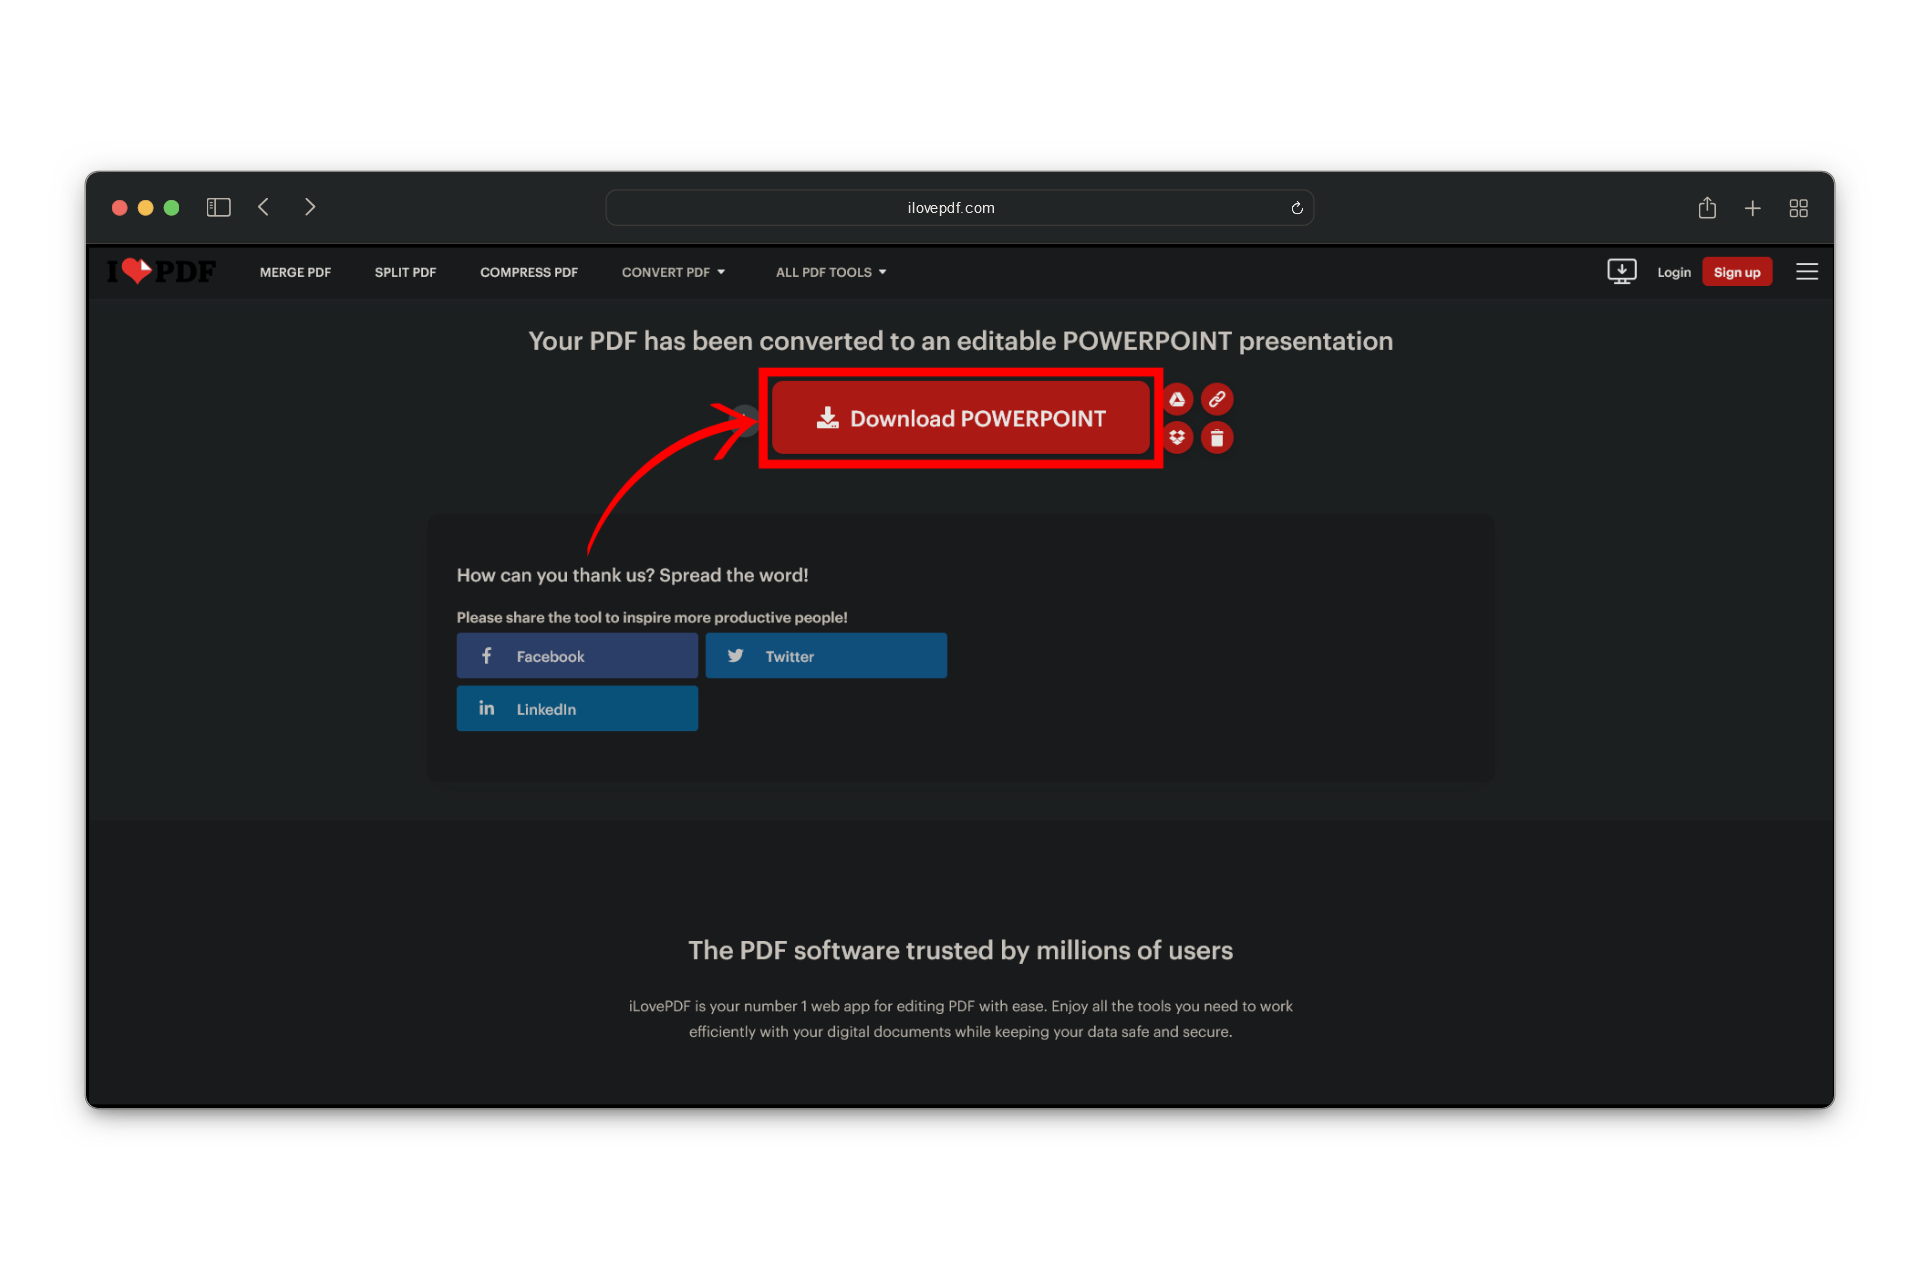This screenshot has width=1920, height=1280.
Task: Click the ilovepdf.com address field
Action: pos(950,208)
